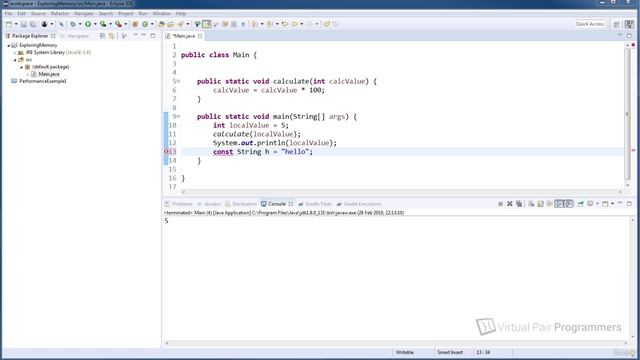Open the Run menu

(143, 13)
